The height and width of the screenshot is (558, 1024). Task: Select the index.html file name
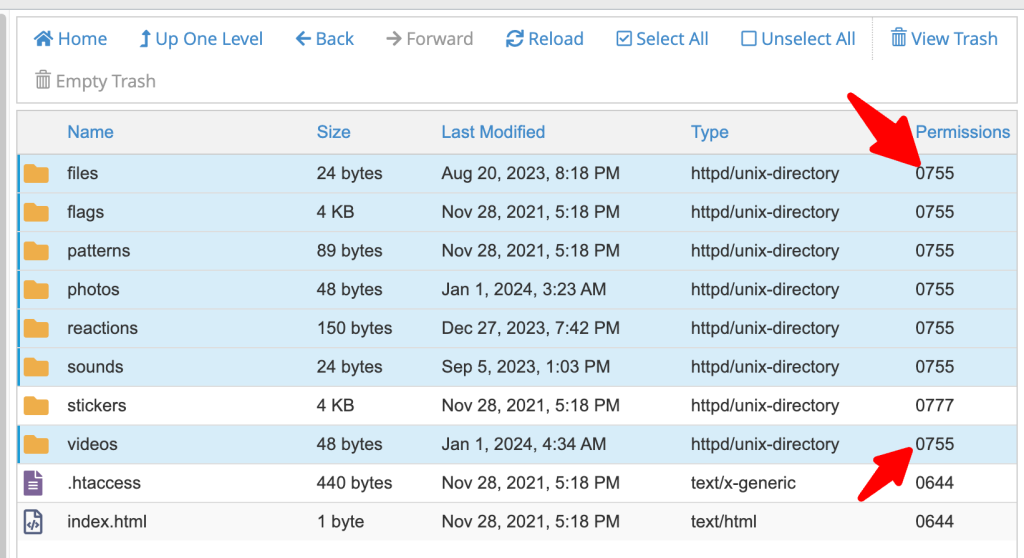[107, 521]
